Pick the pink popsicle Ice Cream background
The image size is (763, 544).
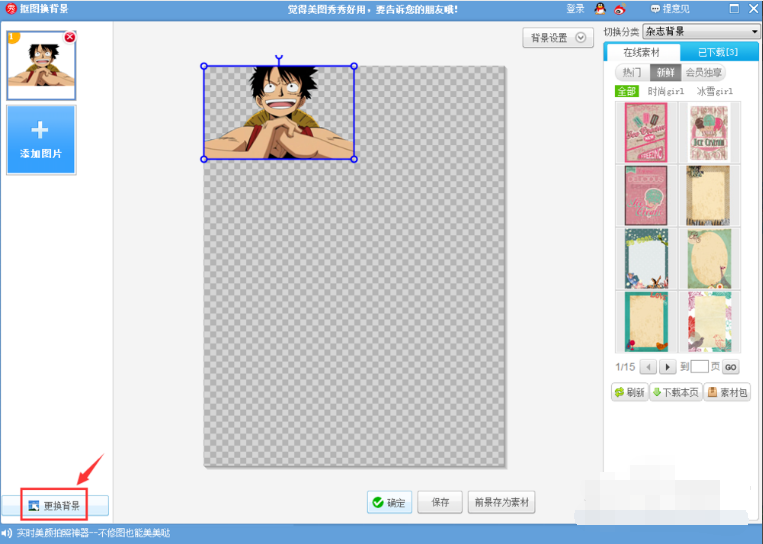coord(646,132)
